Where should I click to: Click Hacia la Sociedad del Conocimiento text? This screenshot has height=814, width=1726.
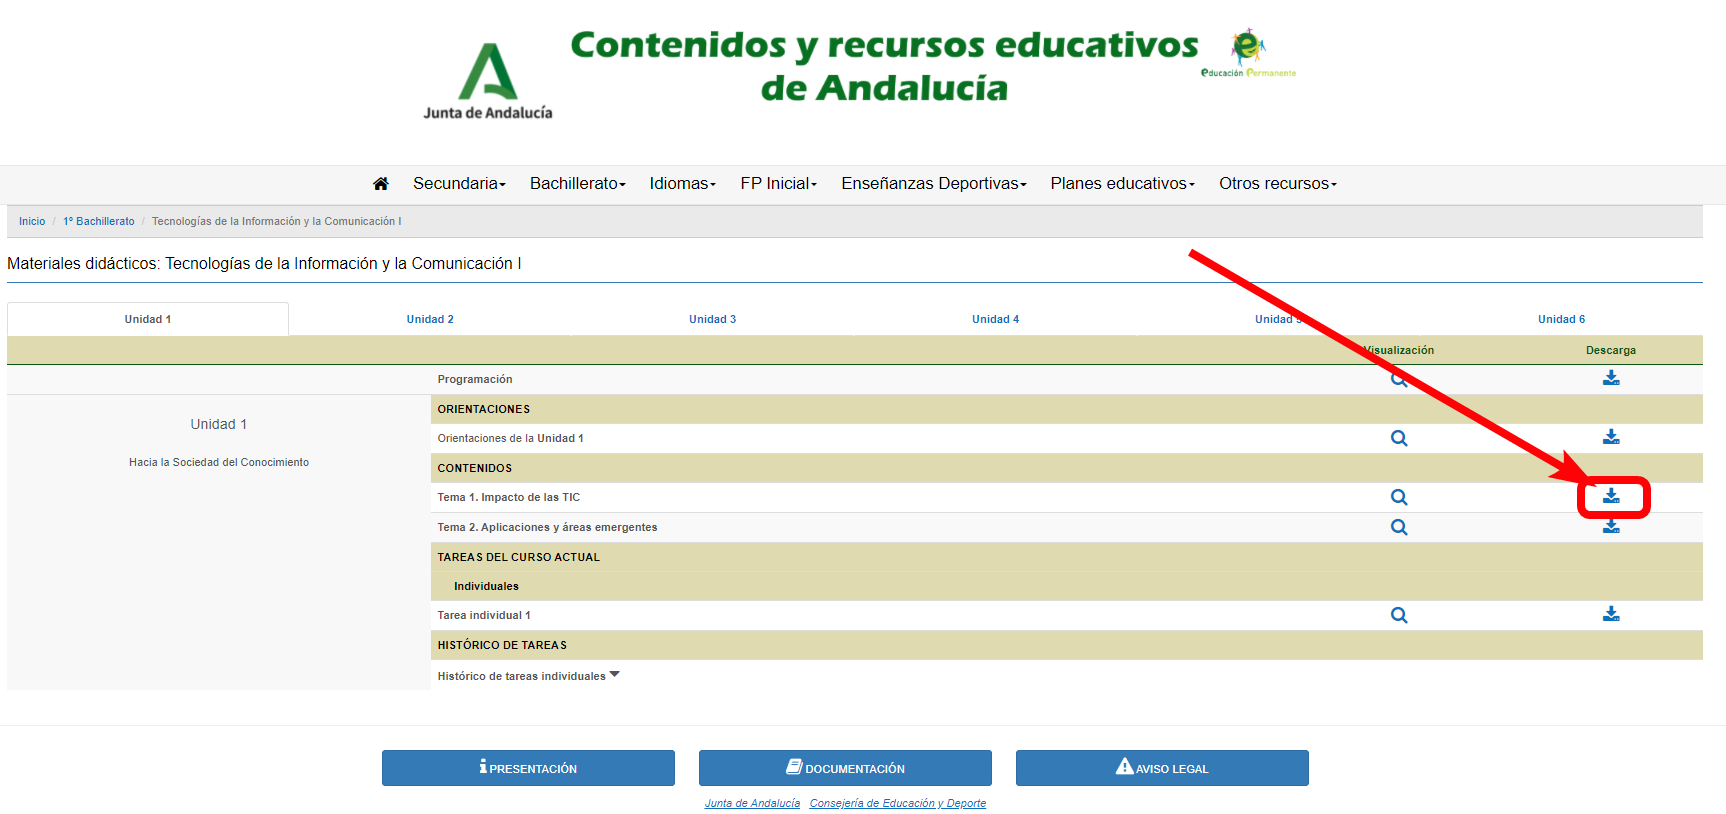(x=219, y=462)
